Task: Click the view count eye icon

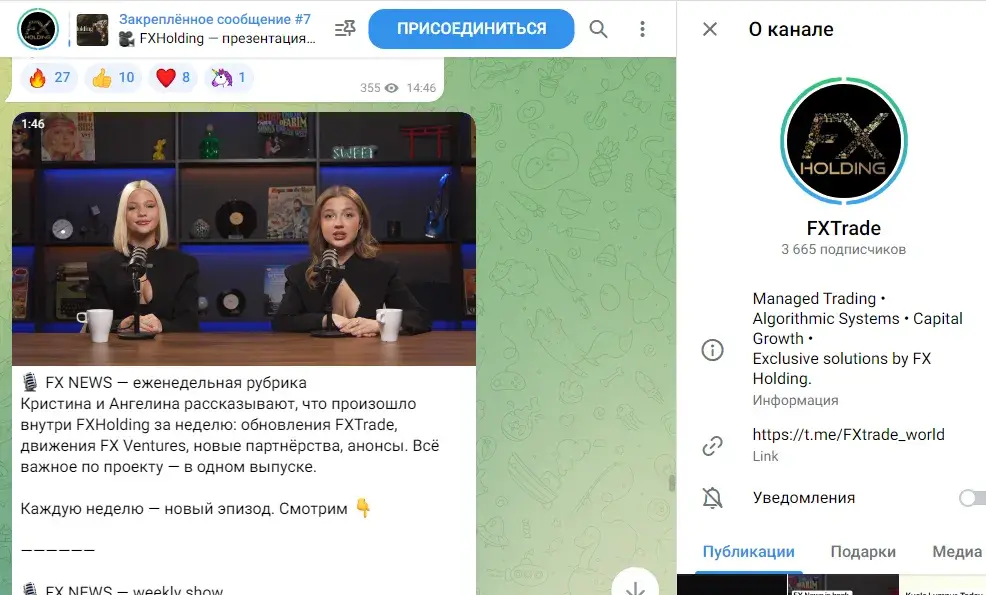Action: click(x=391, y=88)
